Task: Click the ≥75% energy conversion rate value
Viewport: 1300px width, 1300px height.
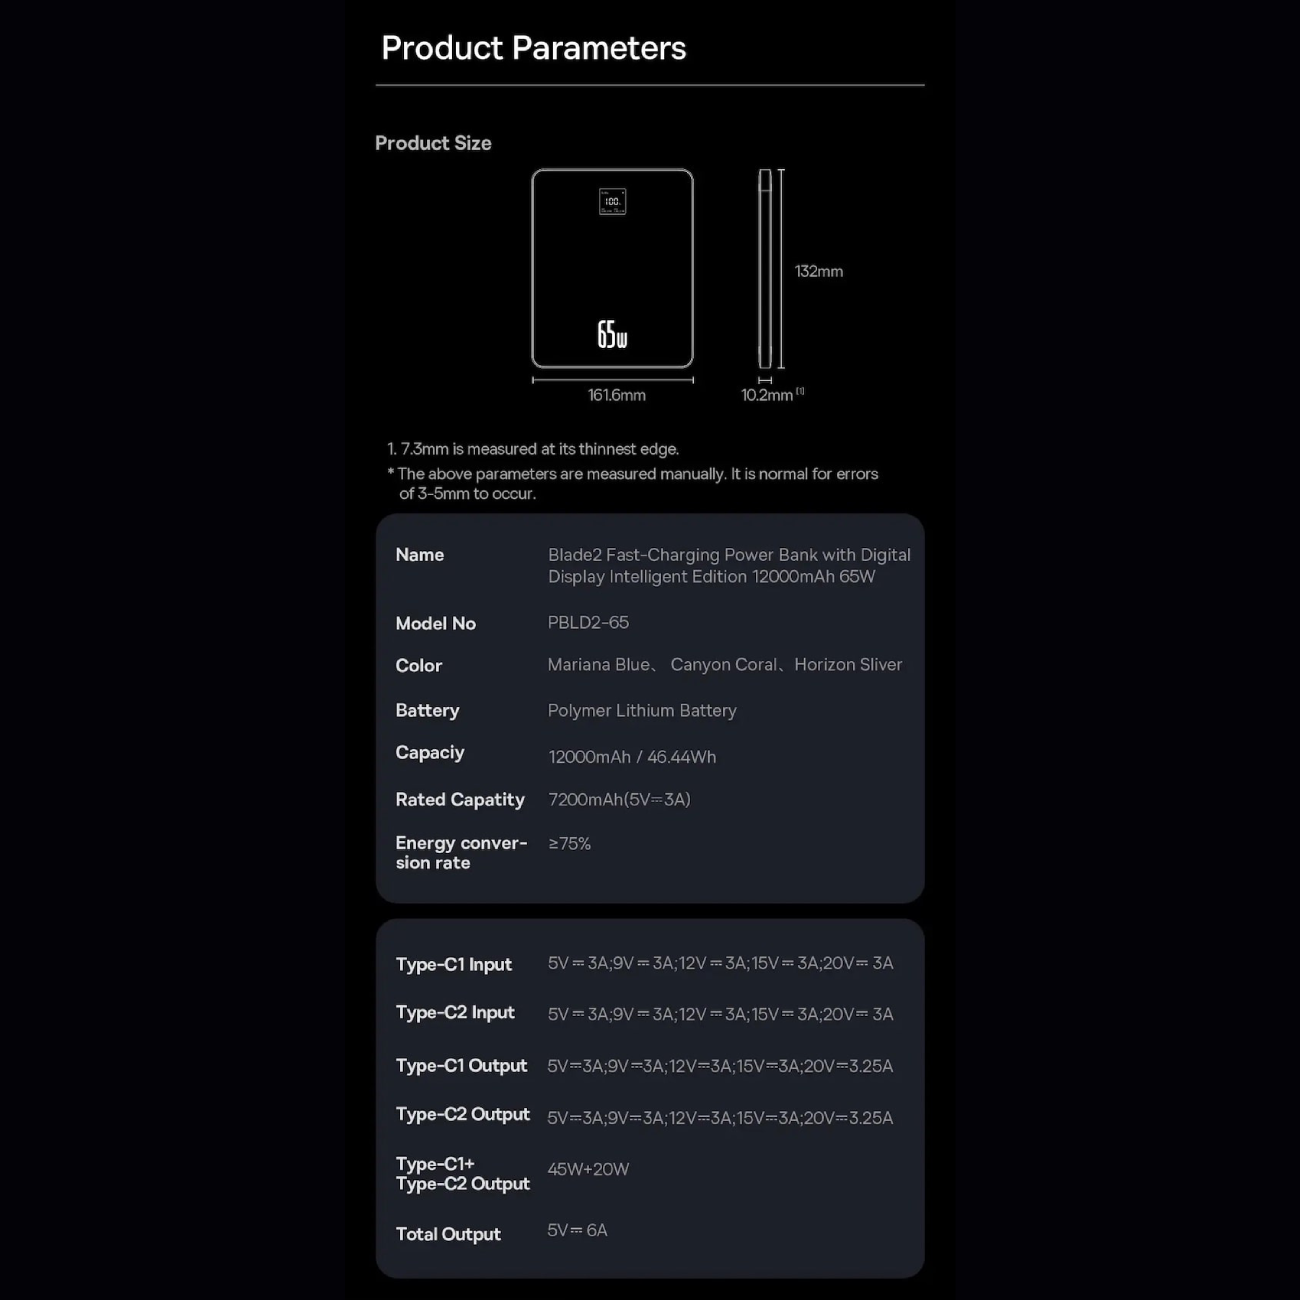Action: click(569, 844)
